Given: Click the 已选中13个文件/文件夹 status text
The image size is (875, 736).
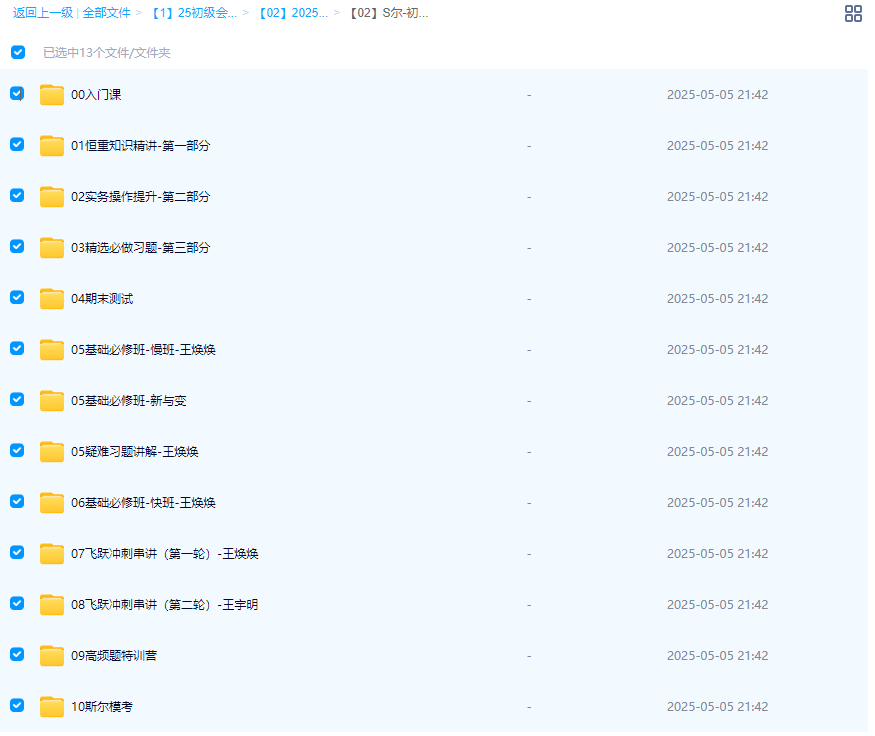Looking at the screenshot, I should pos(107,52).
